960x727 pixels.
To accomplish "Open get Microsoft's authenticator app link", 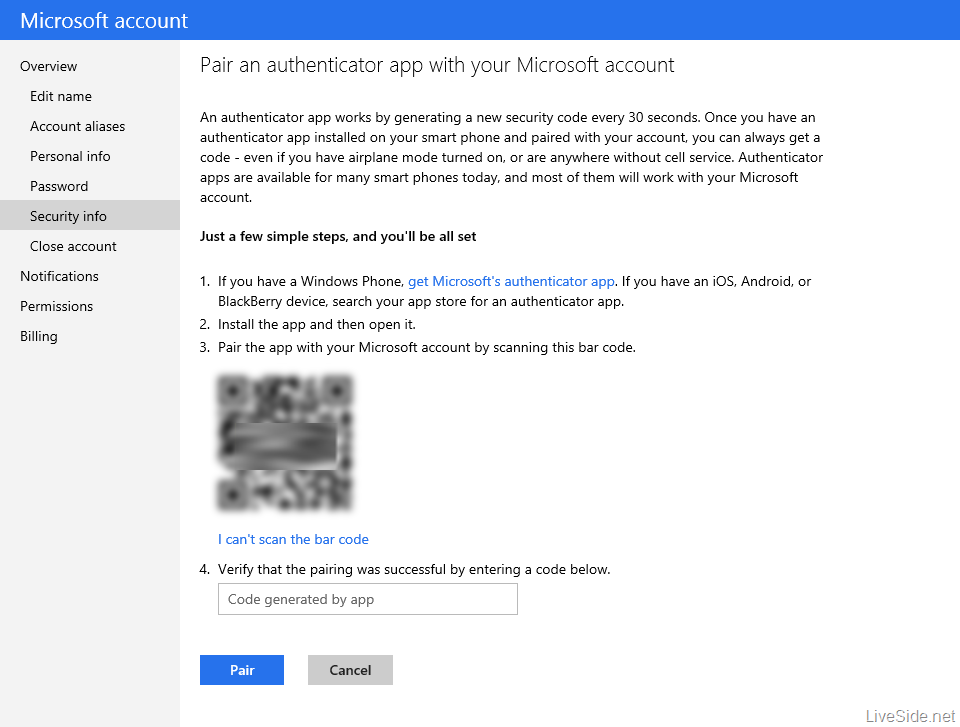I will point(511,281).
